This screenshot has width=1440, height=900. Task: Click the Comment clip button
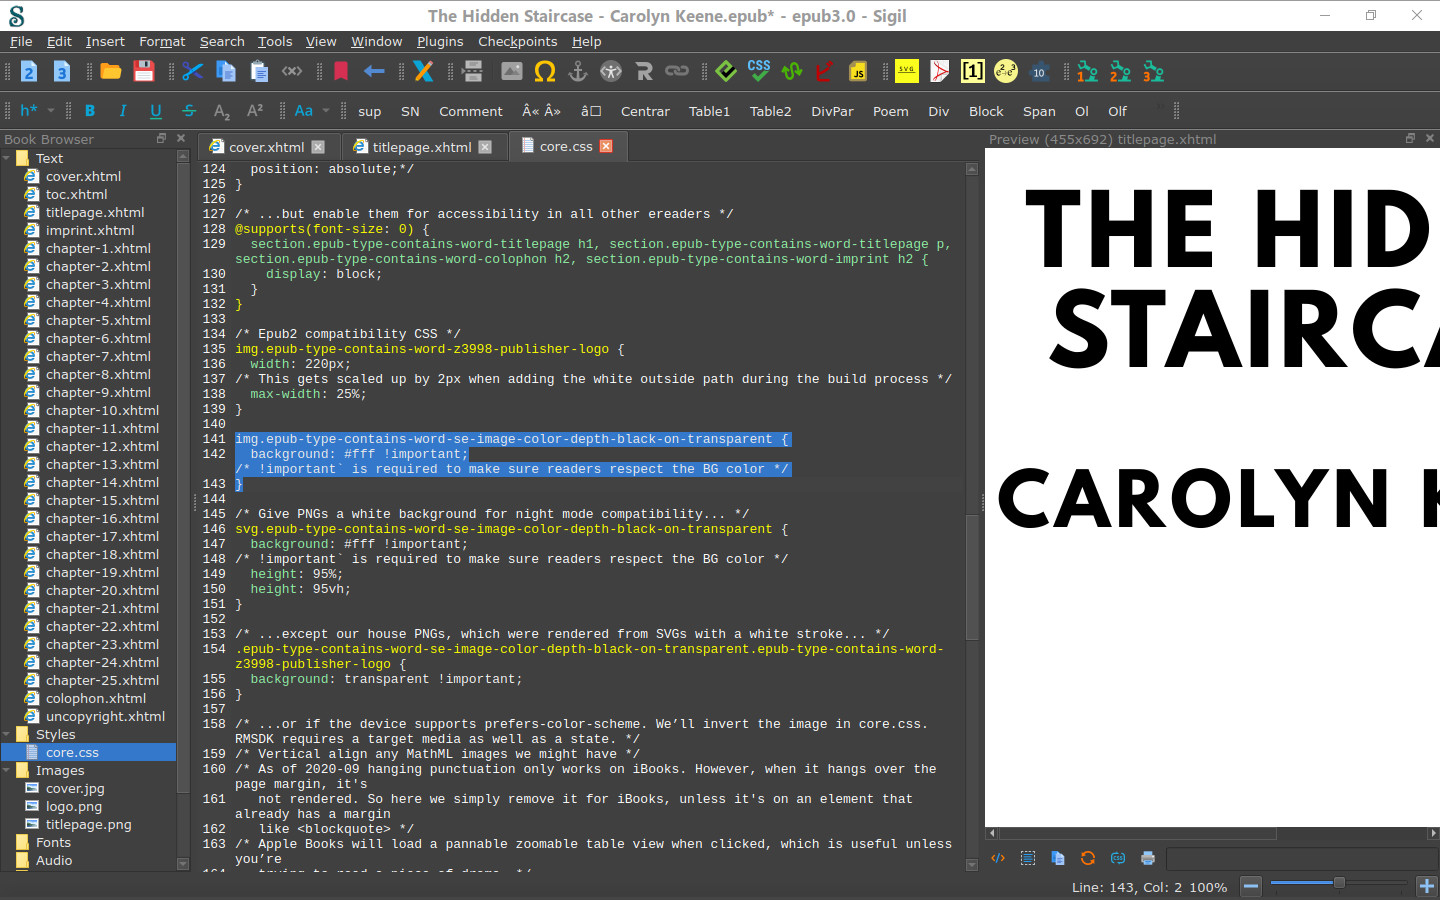471,111
